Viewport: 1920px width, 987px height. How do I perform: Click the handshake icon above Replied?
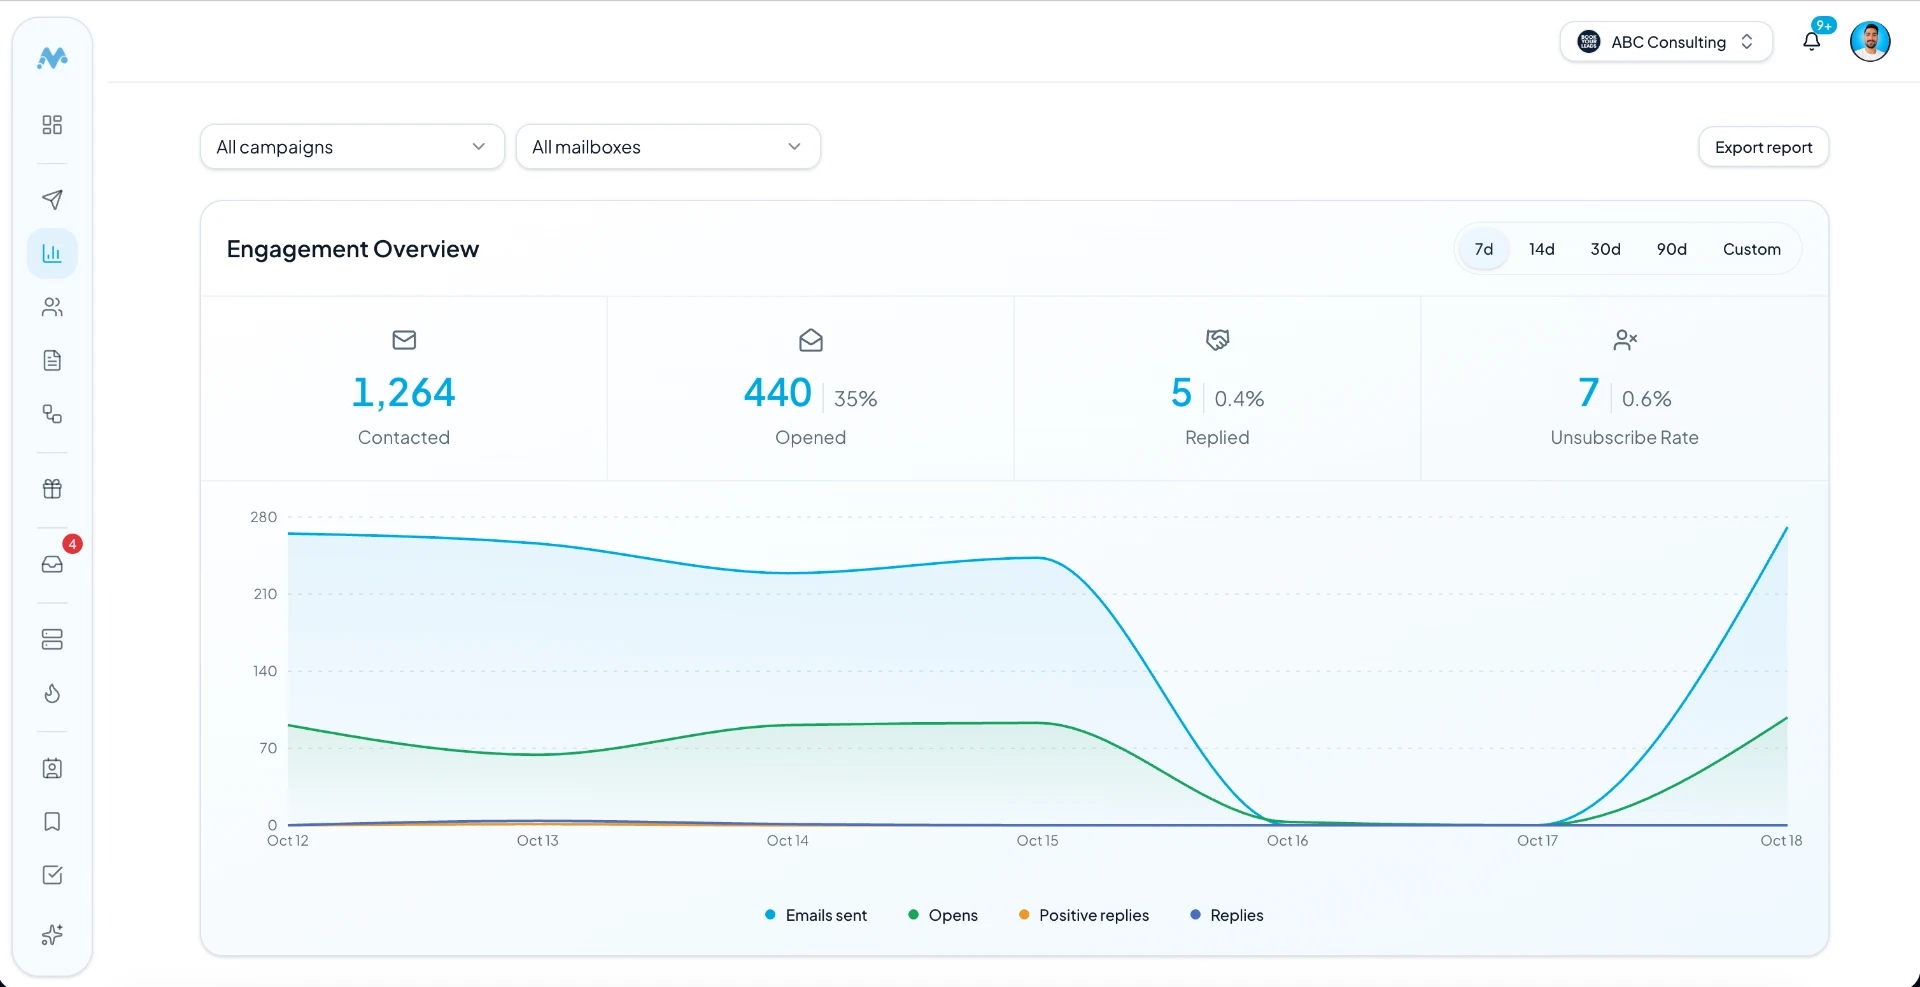coord(1217,340)
